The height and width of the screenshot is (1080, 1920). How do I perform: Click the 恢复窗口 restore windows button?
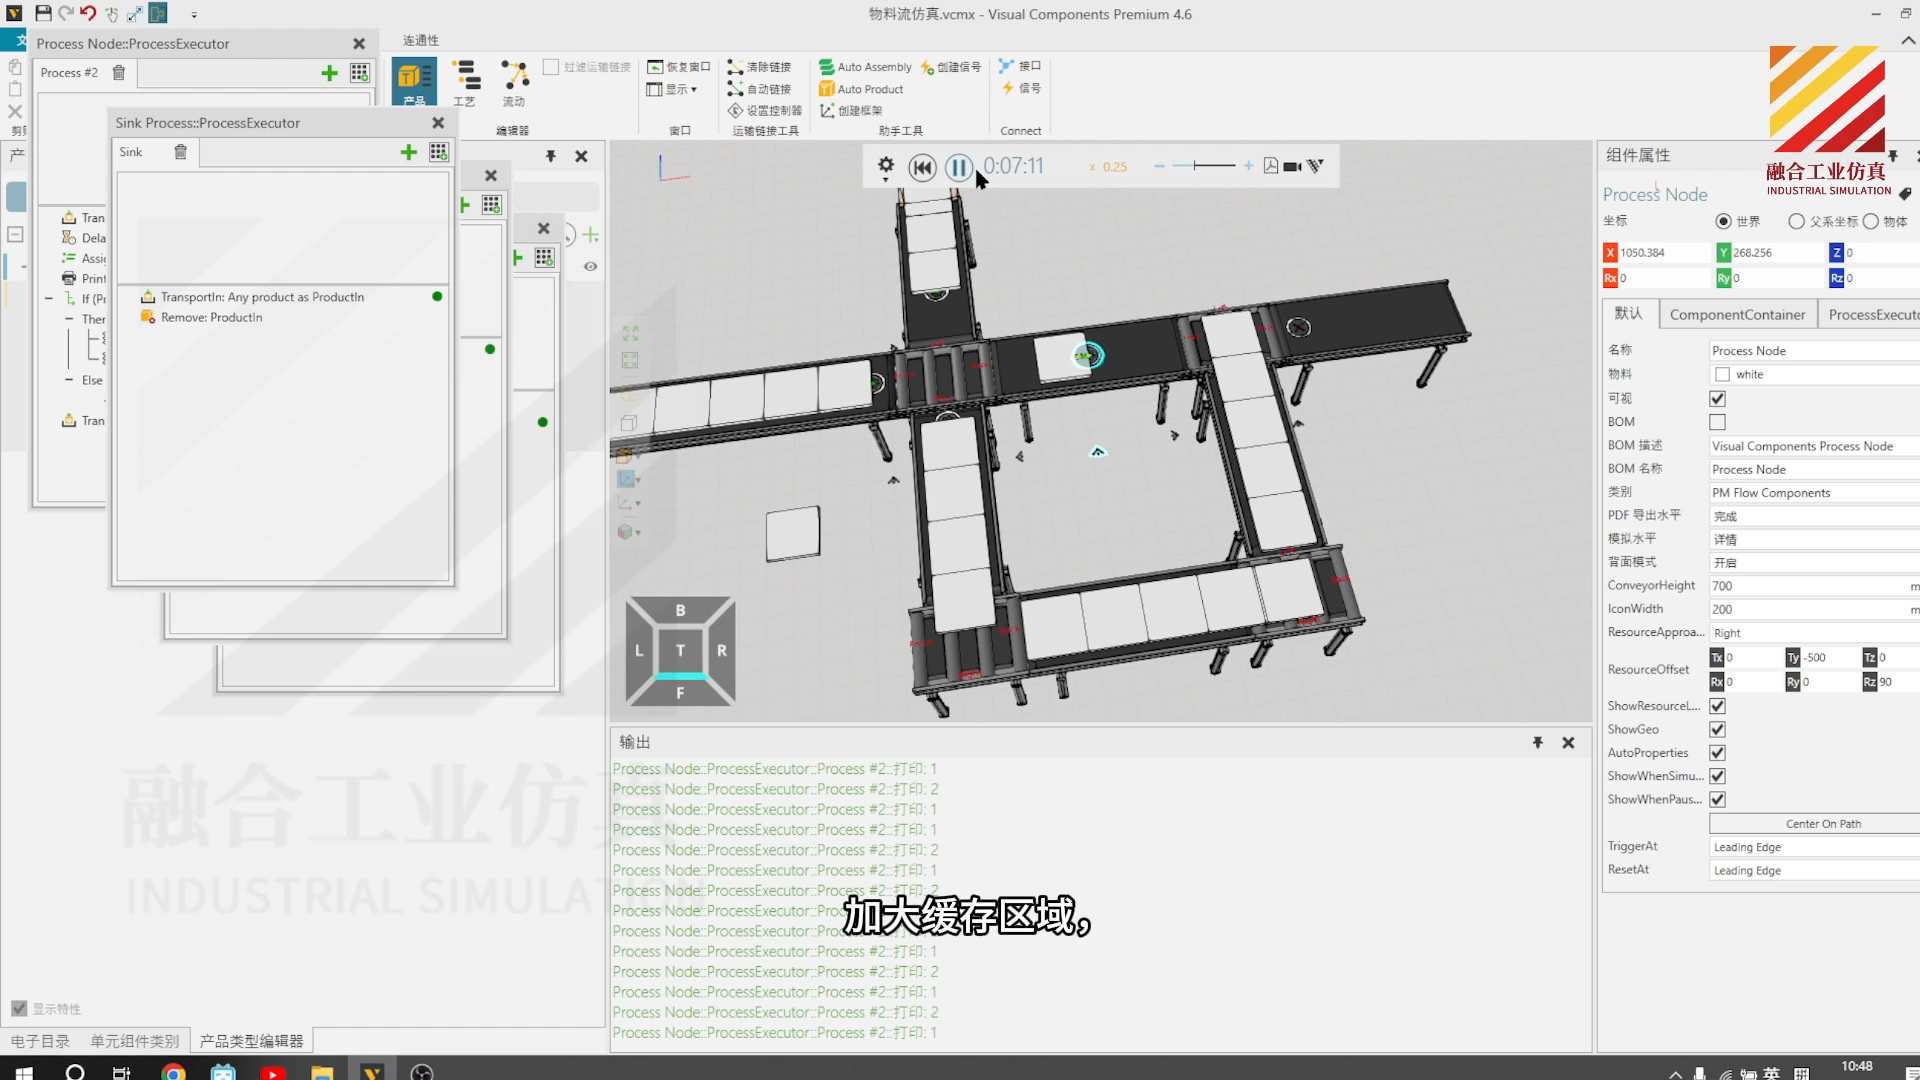678,67
